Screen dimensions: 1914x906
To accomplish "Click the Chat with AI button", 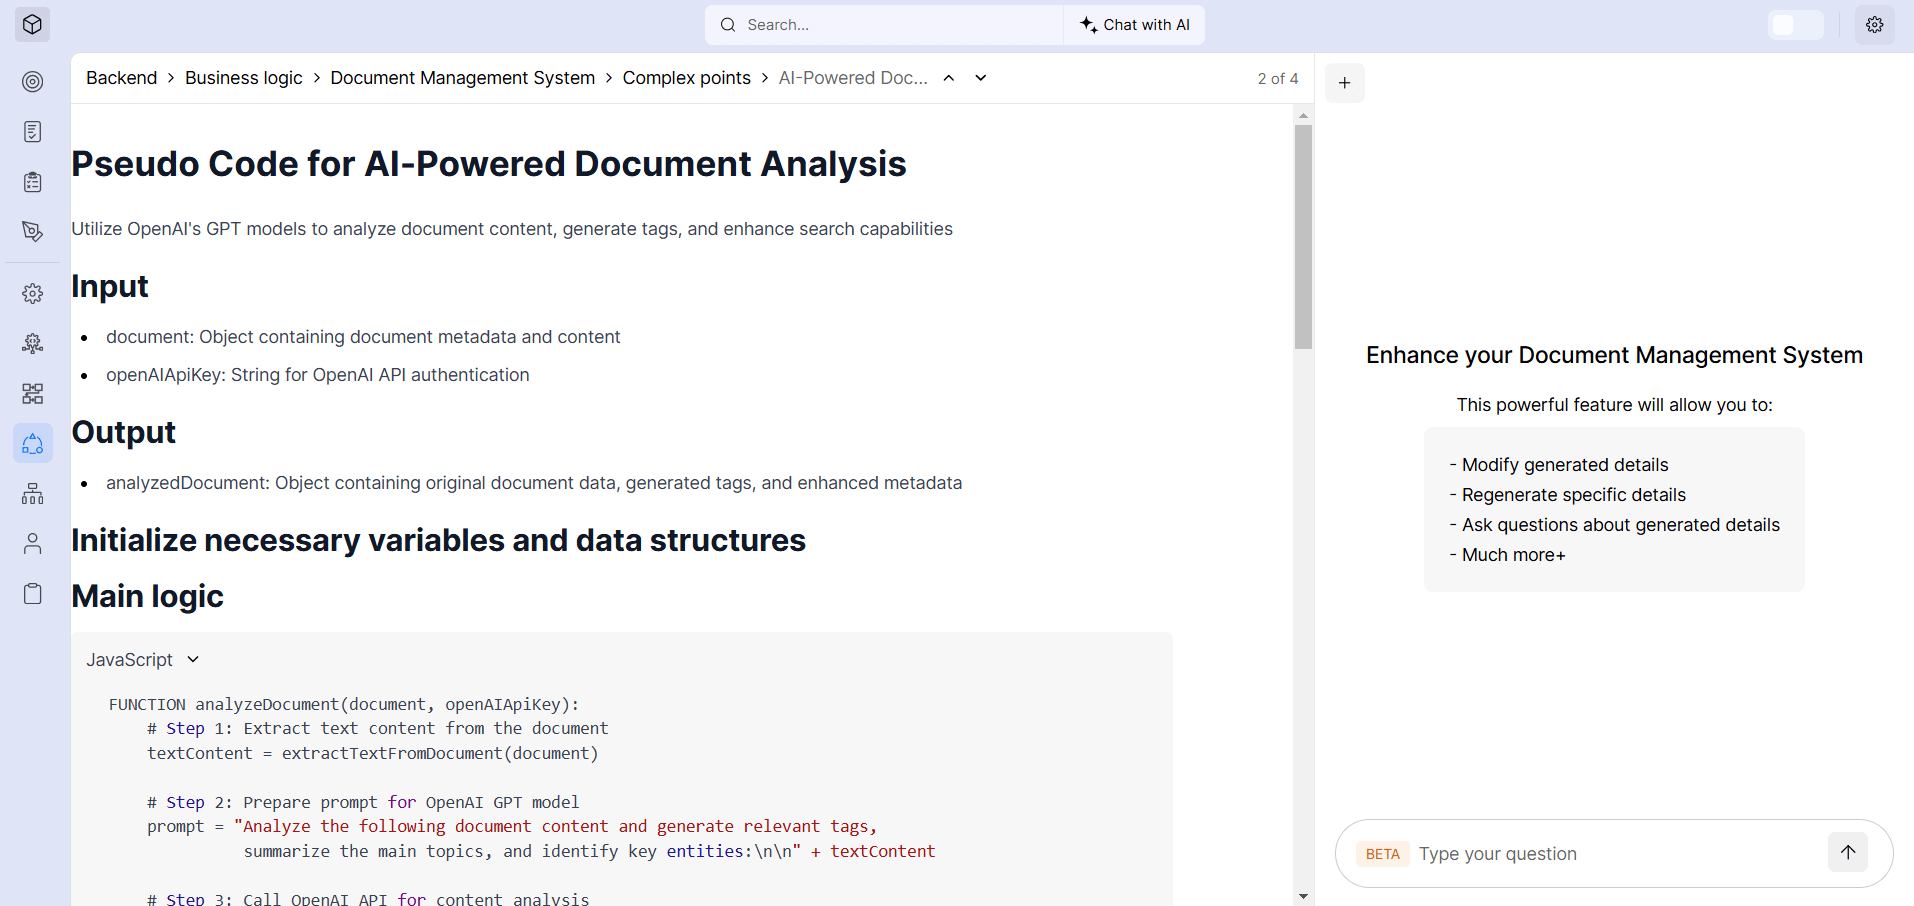I will point(1134,24).
